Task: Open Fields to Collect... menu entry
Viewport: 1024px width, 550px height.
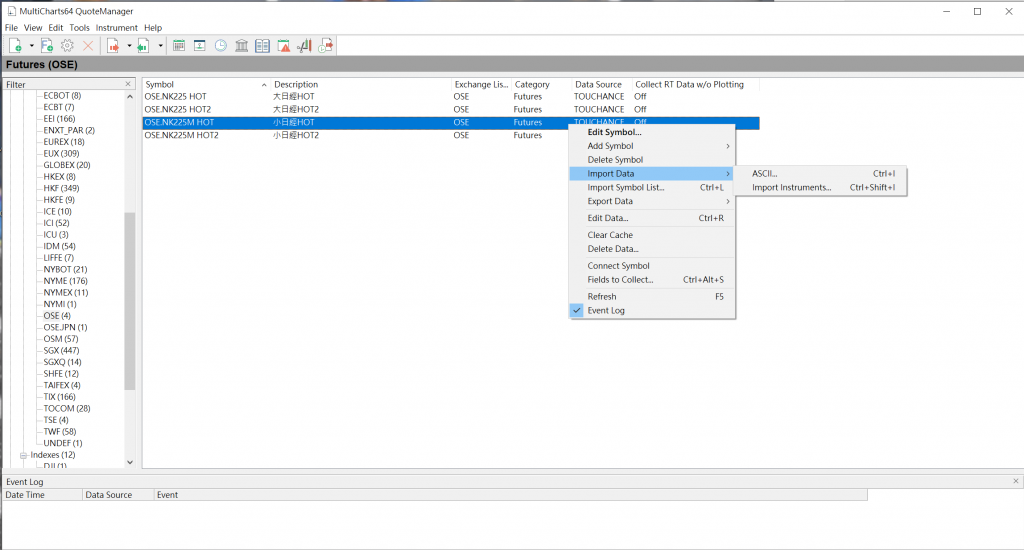Action: pyautogui.click(x=652, y=280)
